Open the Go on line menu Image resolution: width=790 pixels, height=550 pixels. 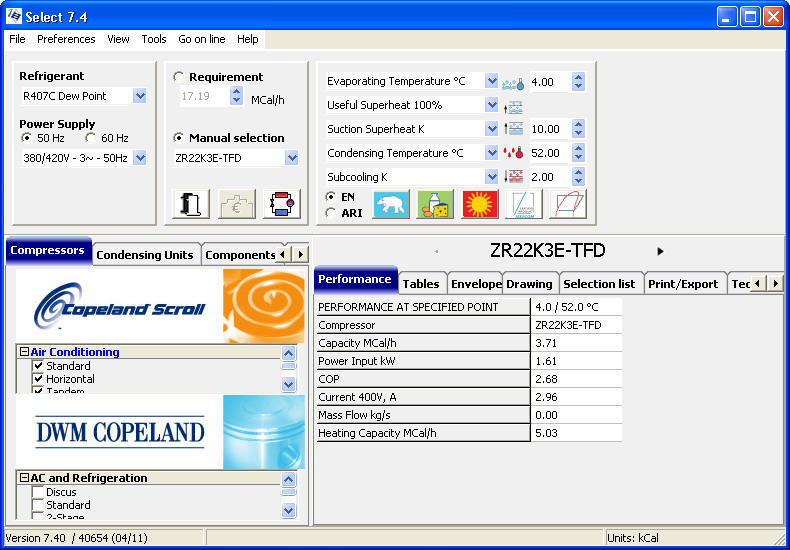click(x=202, y=39)
